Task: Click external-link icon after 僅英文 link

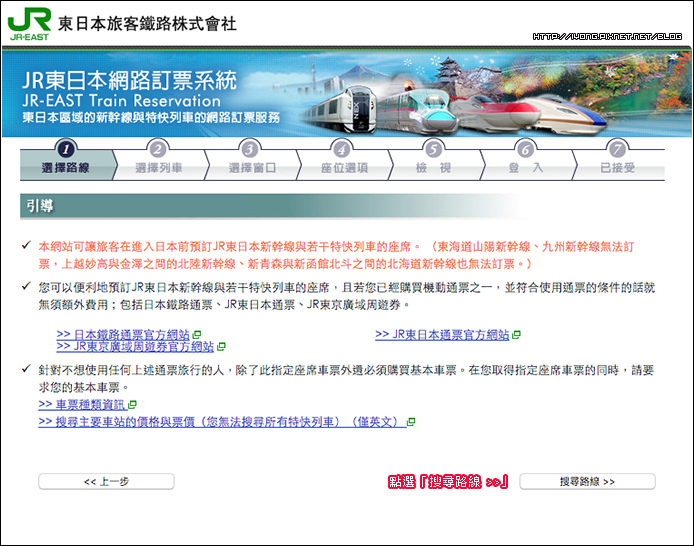Action: 411,422
